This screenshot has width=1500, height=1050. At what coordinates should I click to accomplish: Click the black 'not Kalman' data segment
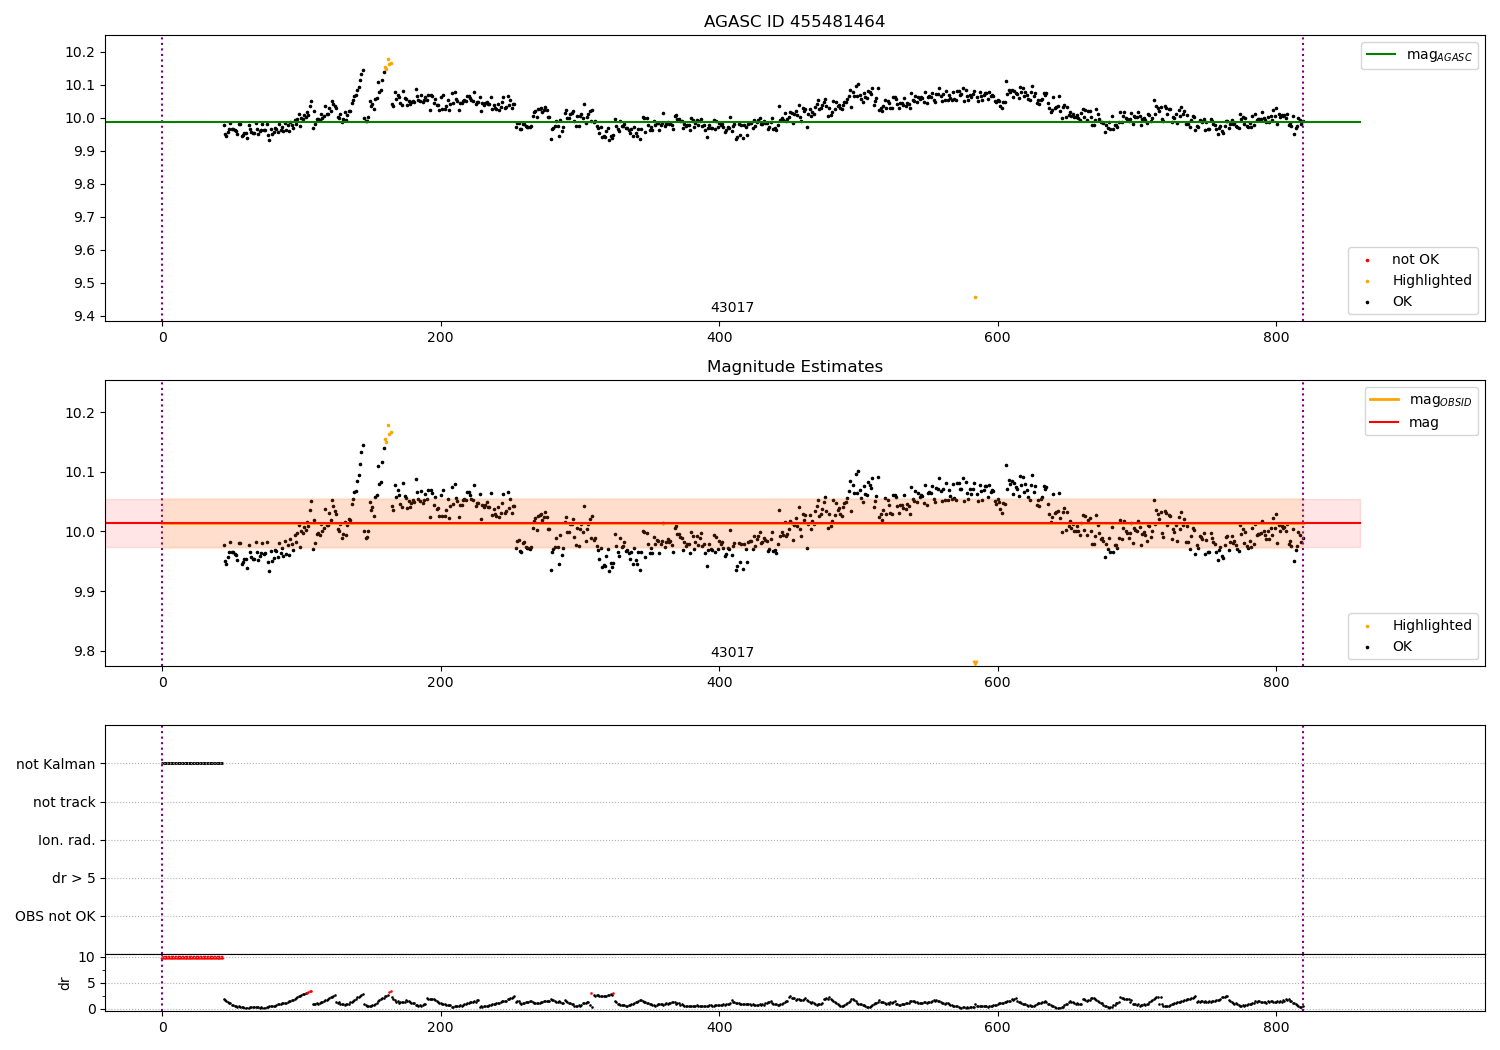[x=192, y=764]
